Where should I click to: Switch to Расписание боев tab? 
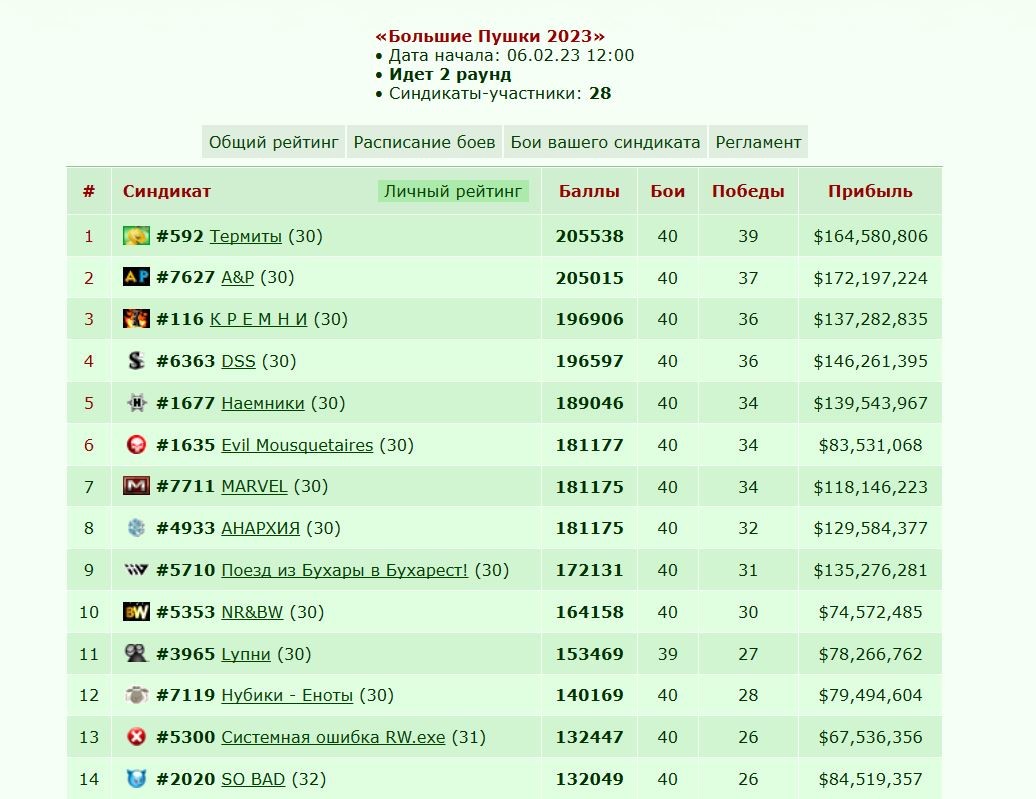point(424,142)
